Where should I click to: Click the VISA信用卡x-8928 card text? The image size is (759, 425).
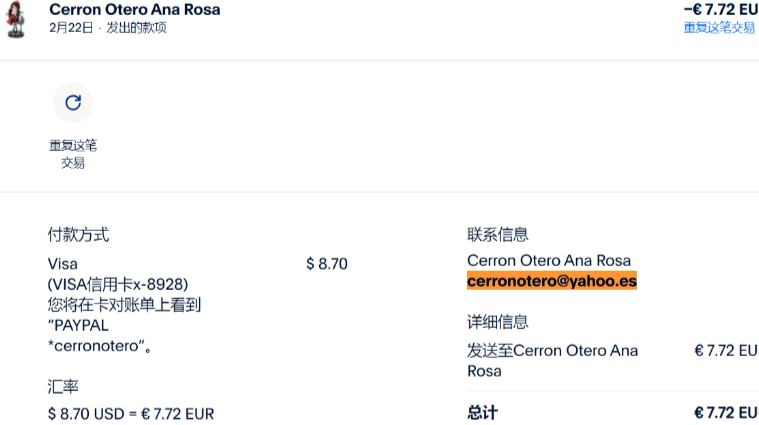[118, 284]
